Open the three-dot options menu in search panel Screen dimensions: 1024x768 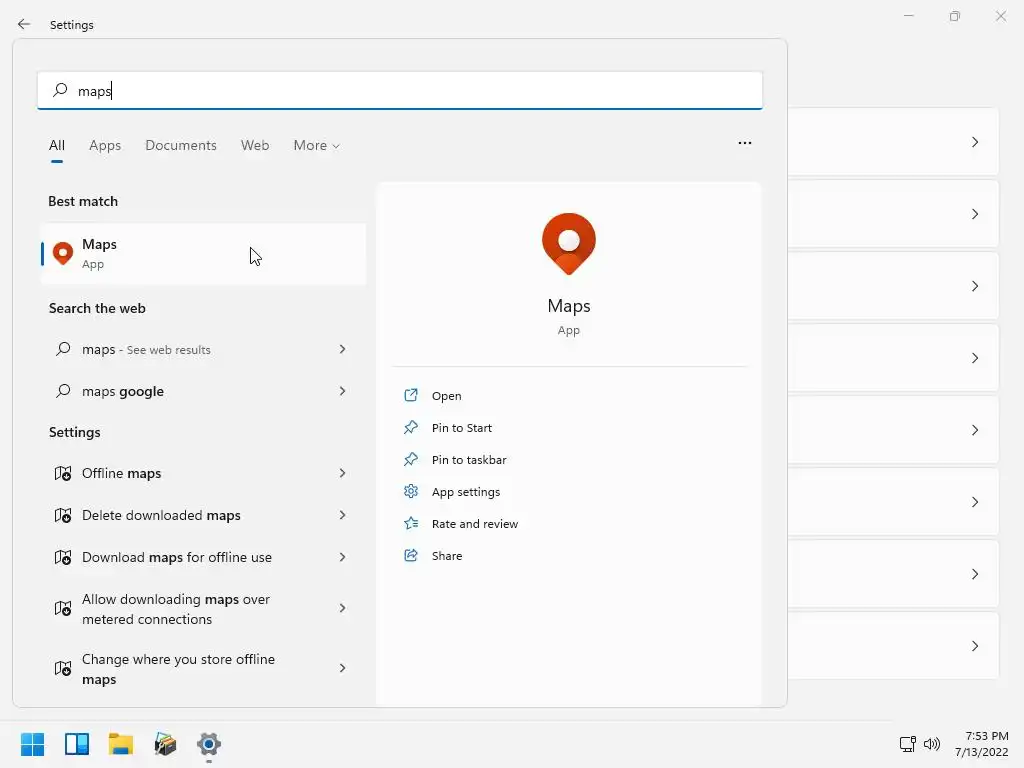(x=744, y=143)
